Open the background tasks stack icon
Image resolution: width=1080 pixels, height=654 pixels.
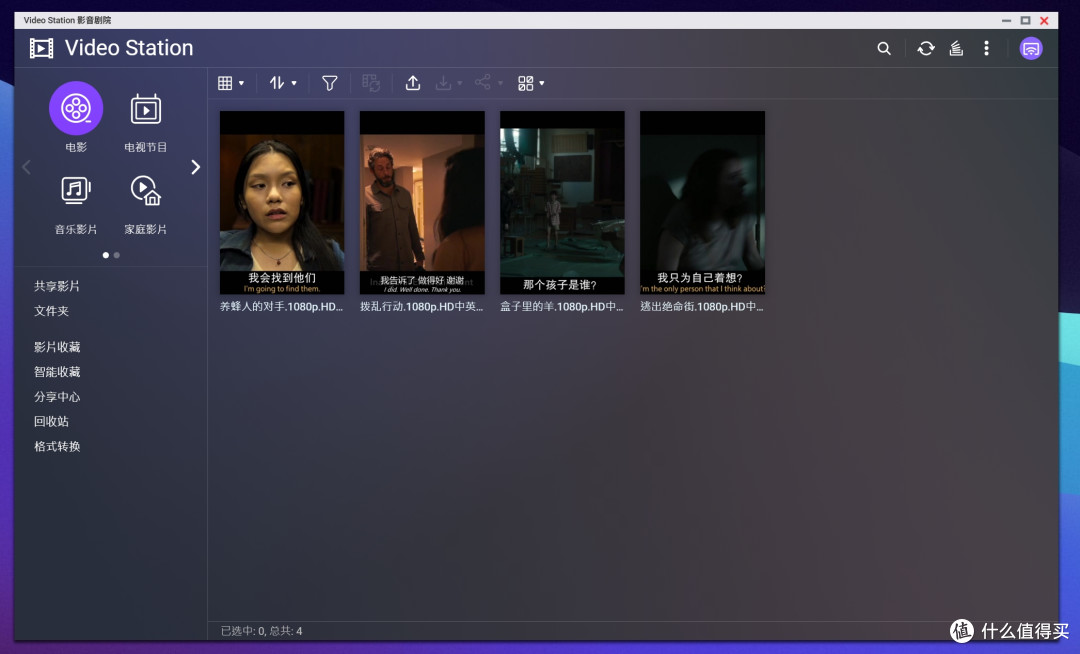point(956,48)
